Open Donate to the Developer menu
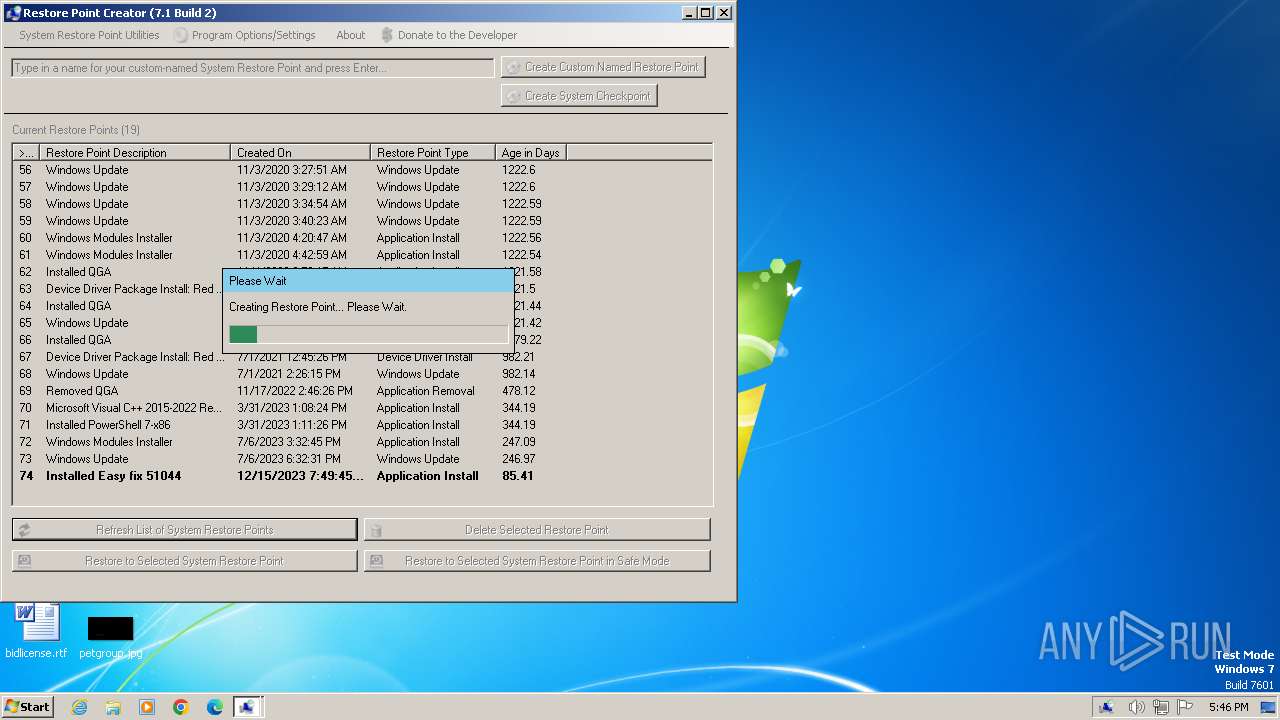 click(449, 35)
